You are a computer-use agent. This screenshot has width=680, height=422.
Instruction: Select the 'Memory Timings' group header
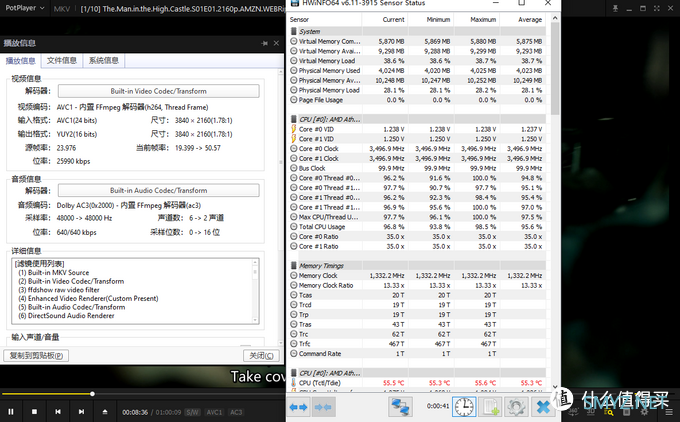click(x=417, y=265)
